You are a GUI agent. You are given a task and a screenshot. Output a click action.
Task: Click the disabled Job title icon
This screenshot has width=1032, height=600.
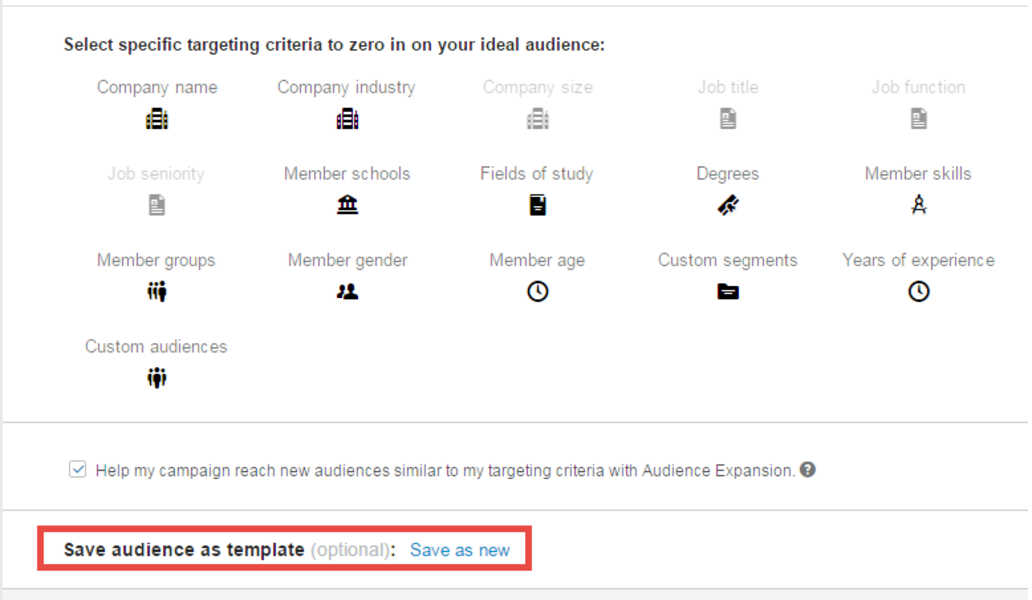coord(728,119)
